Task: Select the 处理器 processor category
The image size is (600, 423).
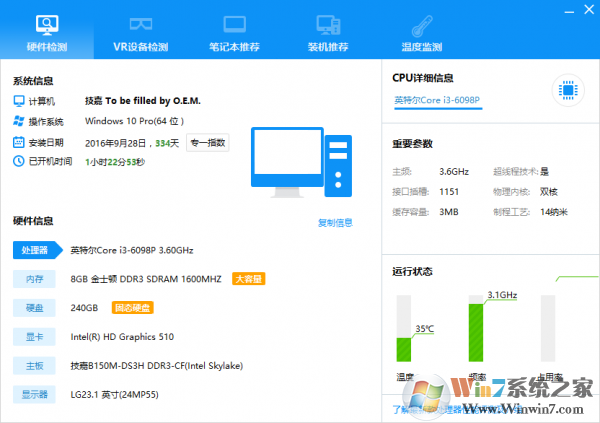Action: tap(38, 250)
